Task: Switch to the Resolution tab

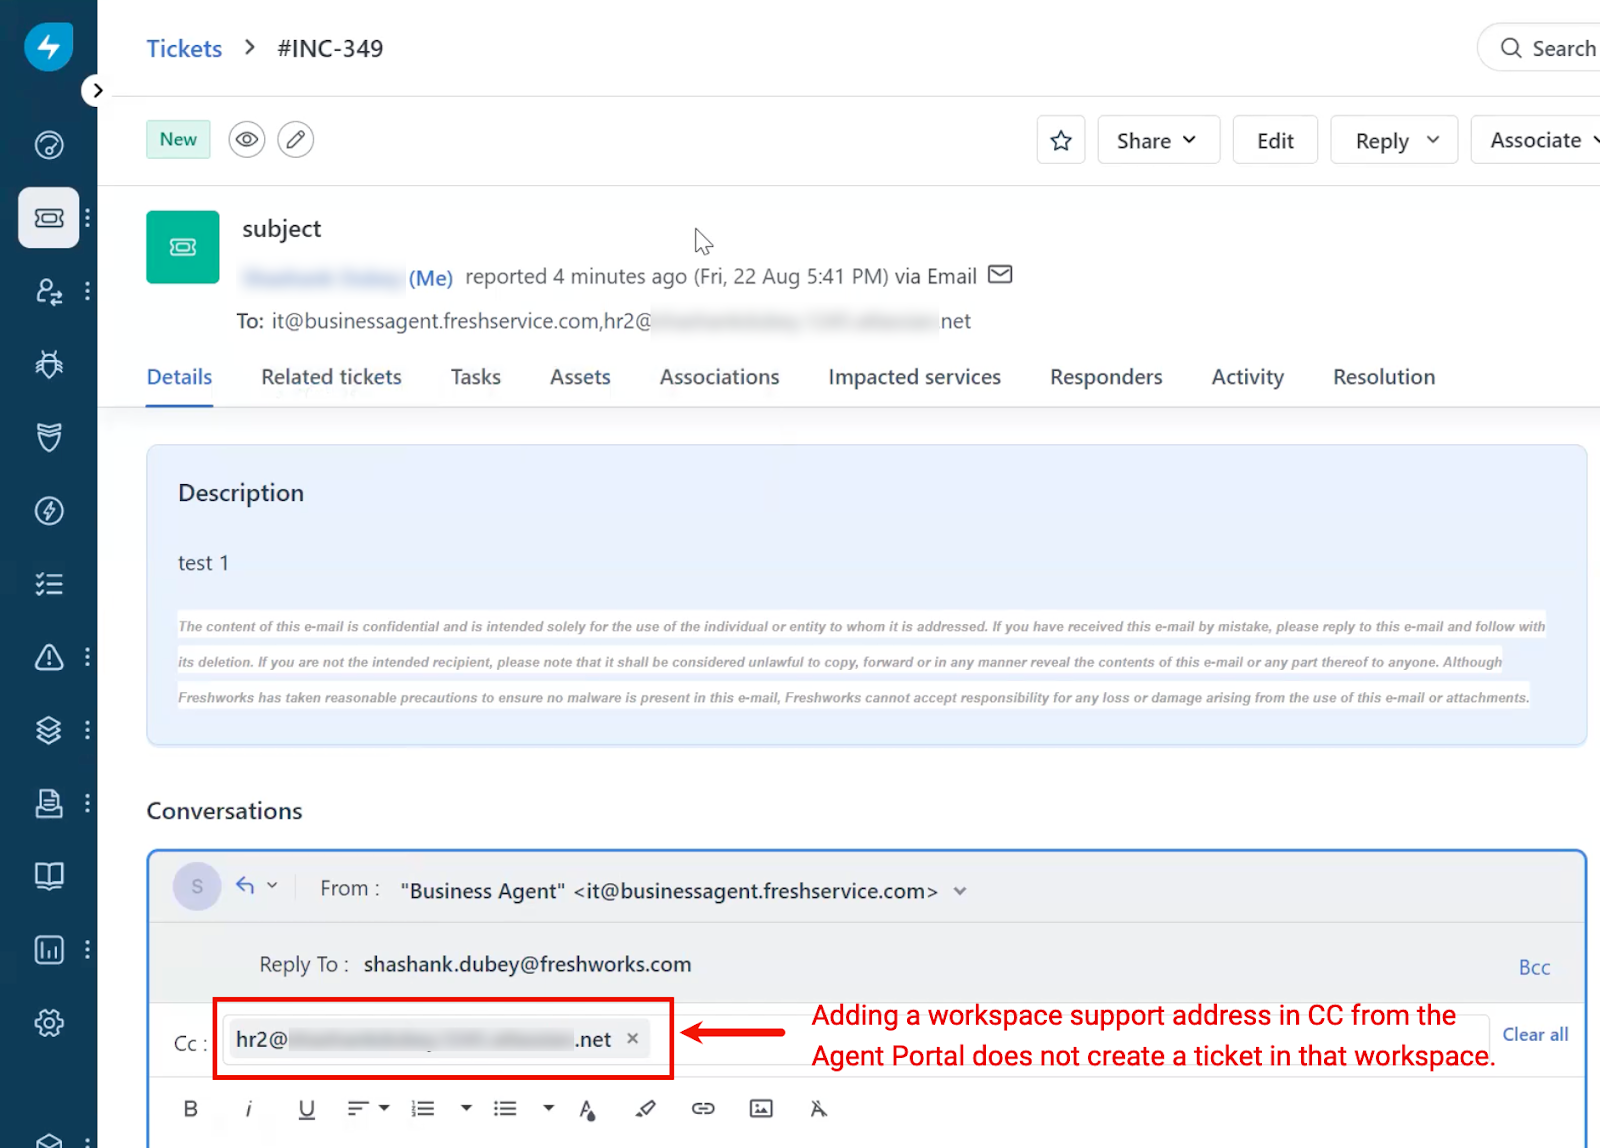Action: (1384, 377)
